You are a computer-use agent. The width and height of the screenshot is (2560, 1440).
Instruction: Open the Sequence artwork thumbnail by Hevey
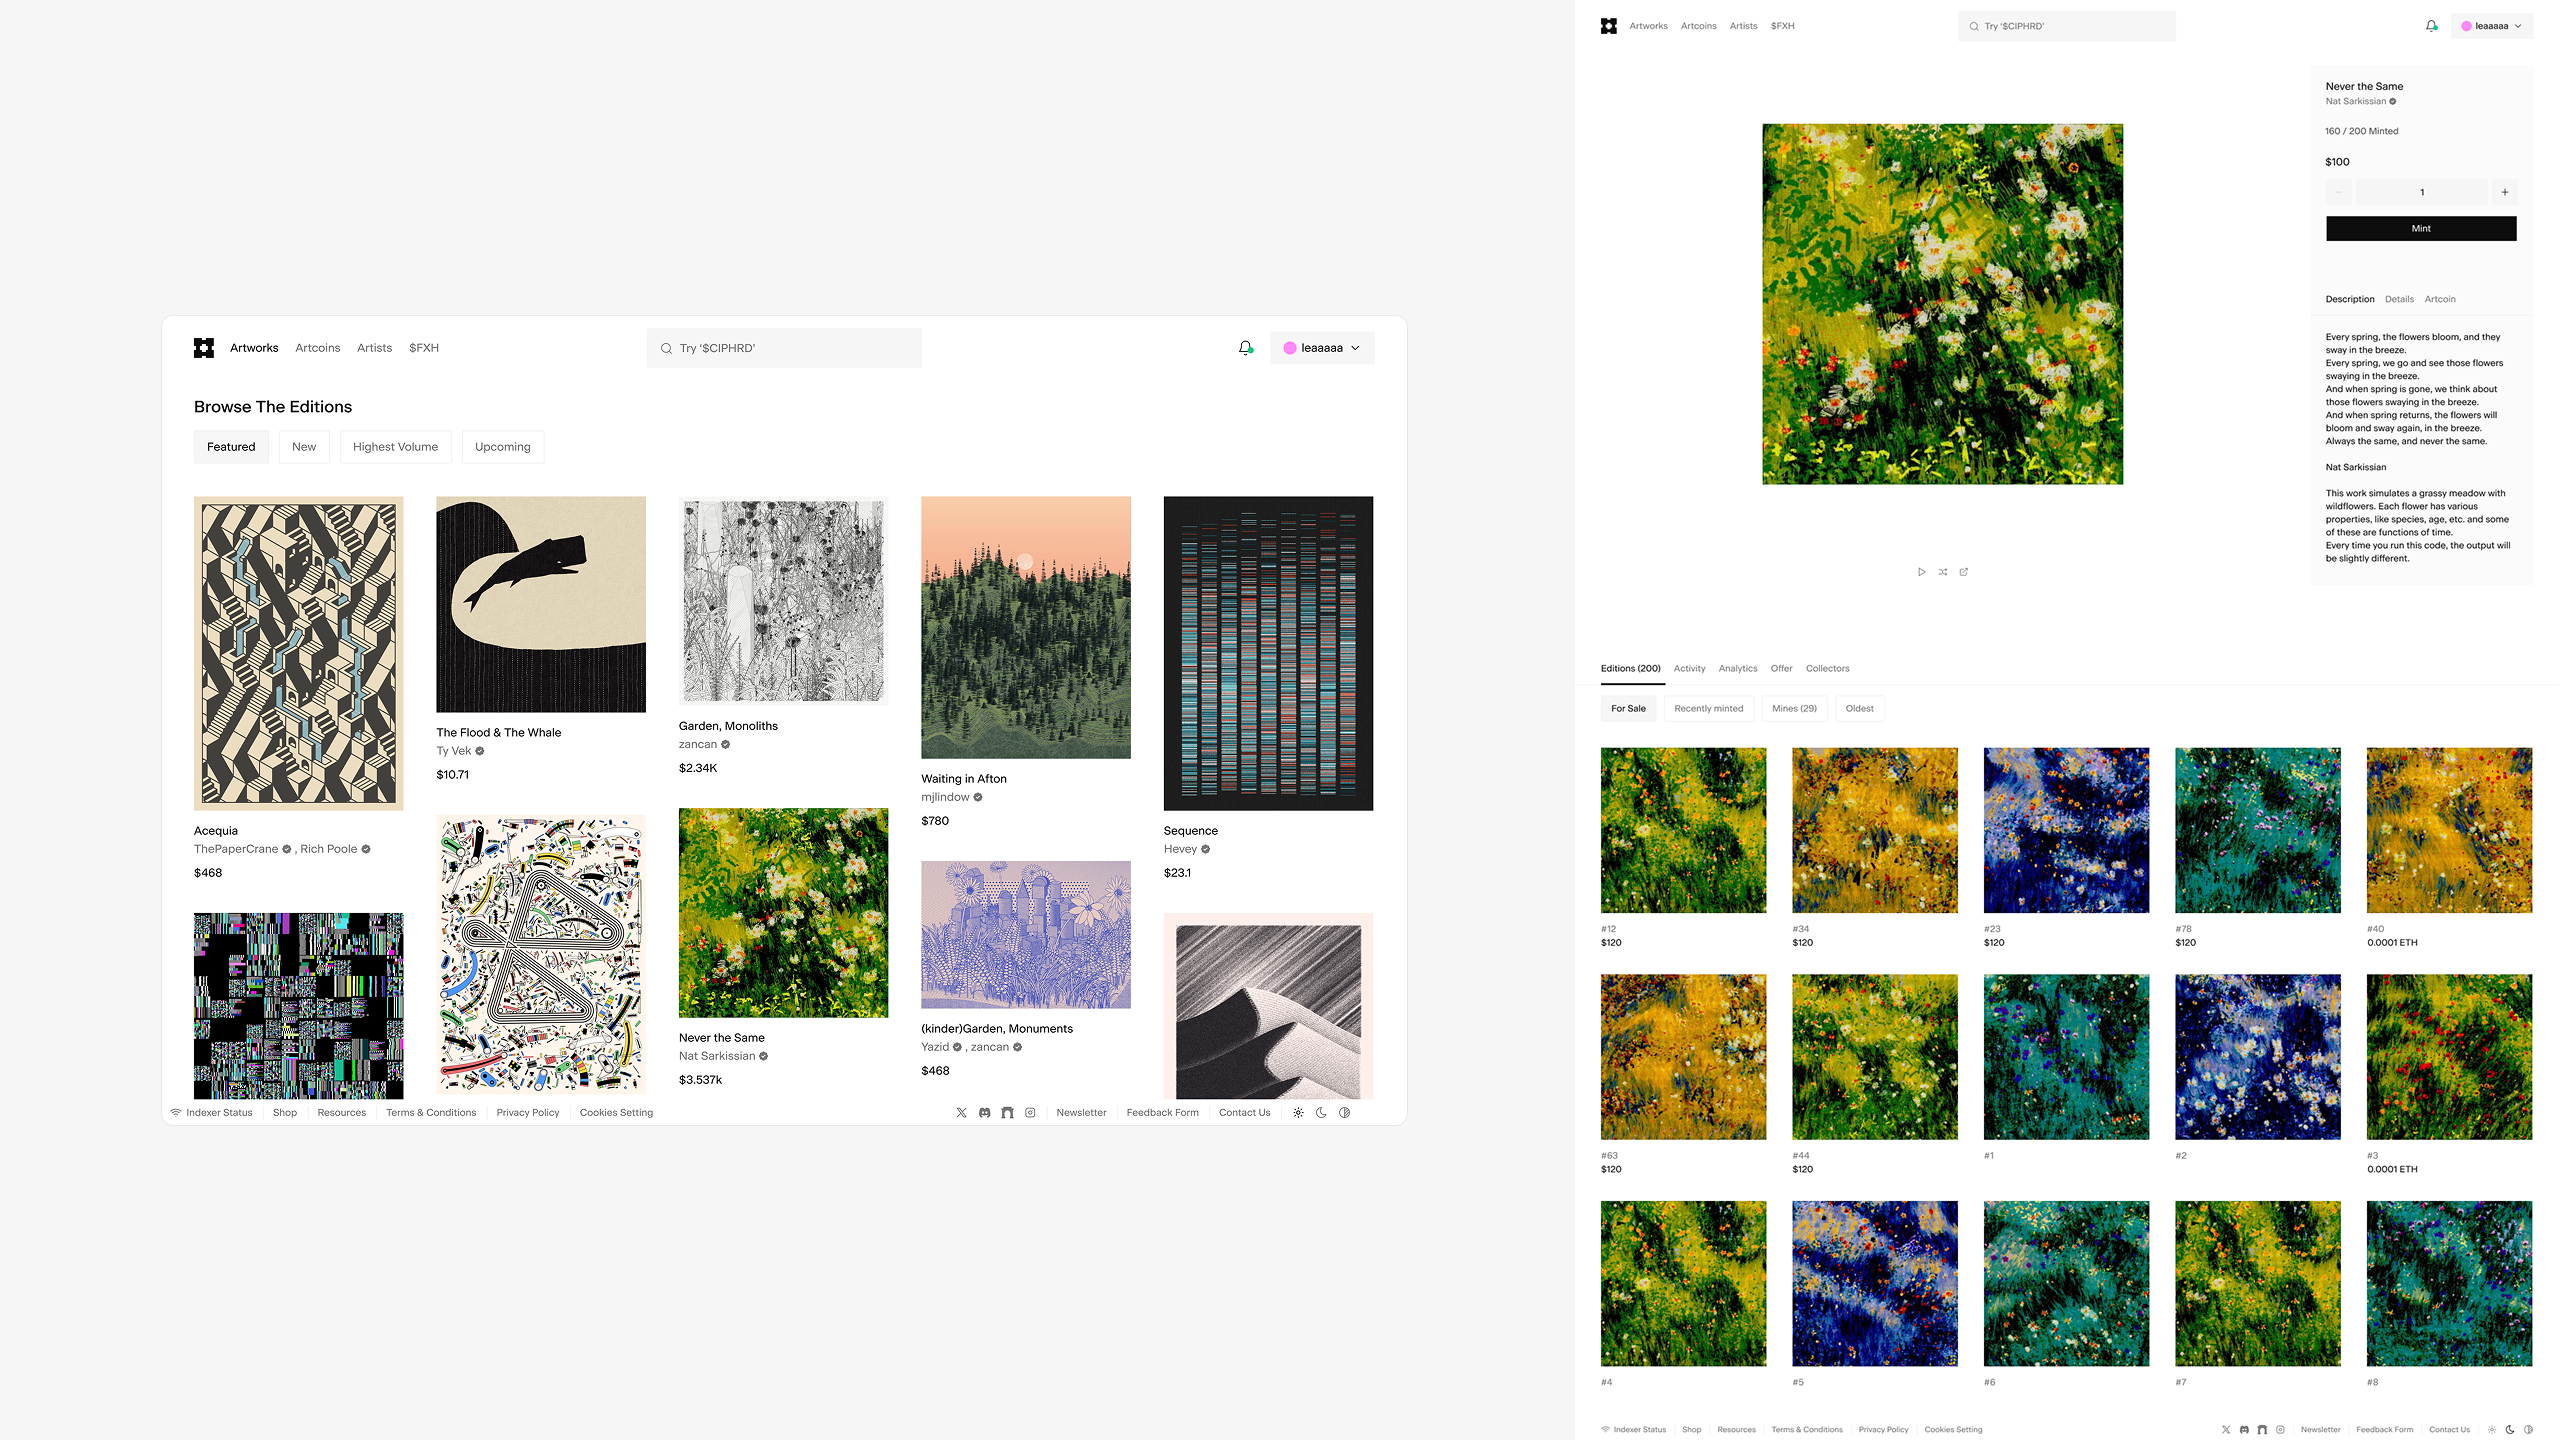(x=1268, y=653)
